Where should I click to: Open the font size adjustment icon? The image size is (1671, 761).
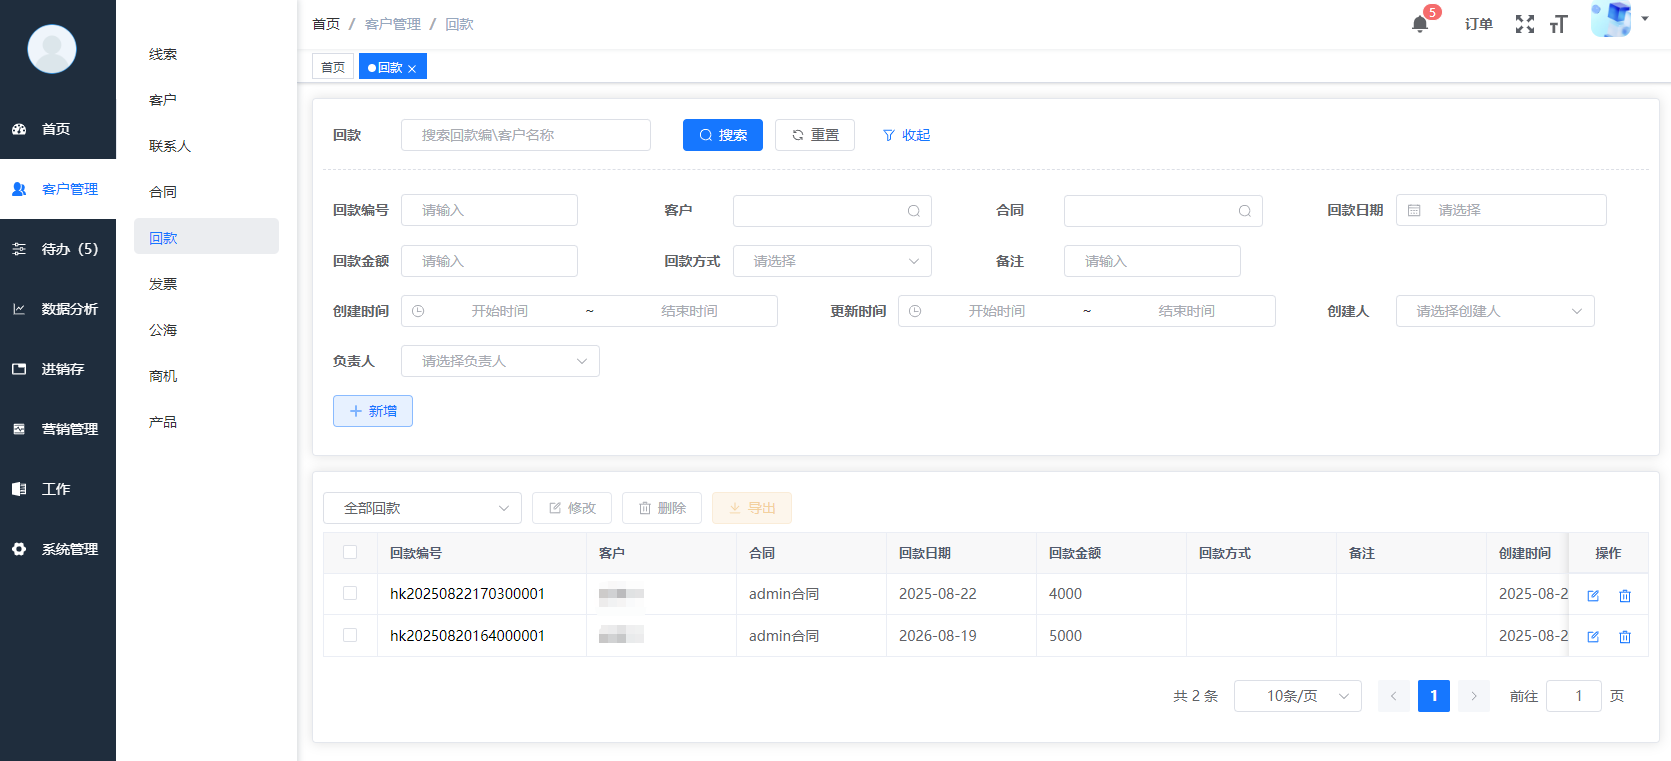pyautogui.click(x=1558, y=24)
